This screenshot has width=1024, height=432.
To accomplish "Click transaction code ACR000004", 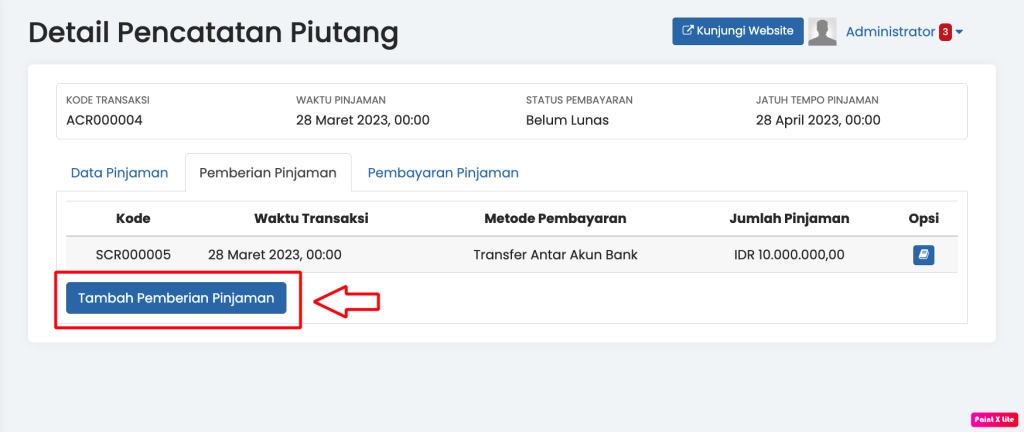I will (104, 121).
